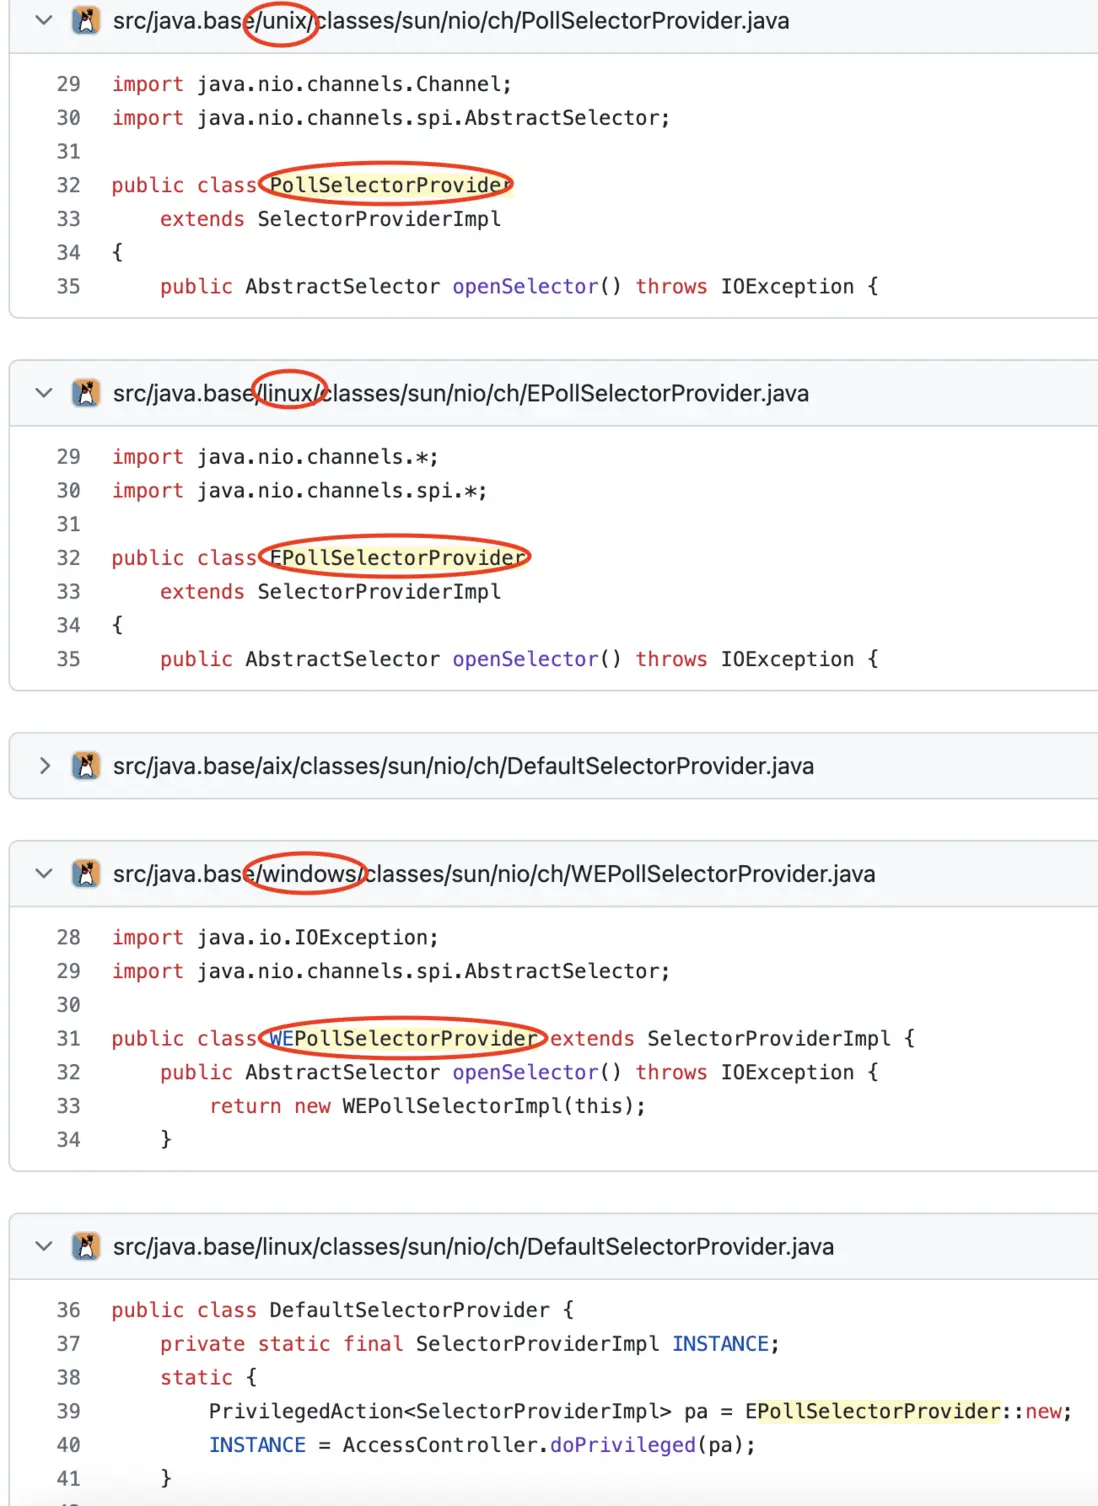Click the file icon beside linux DefaultSelectorProvider.java
1098x1506 pixels.
86,1247
